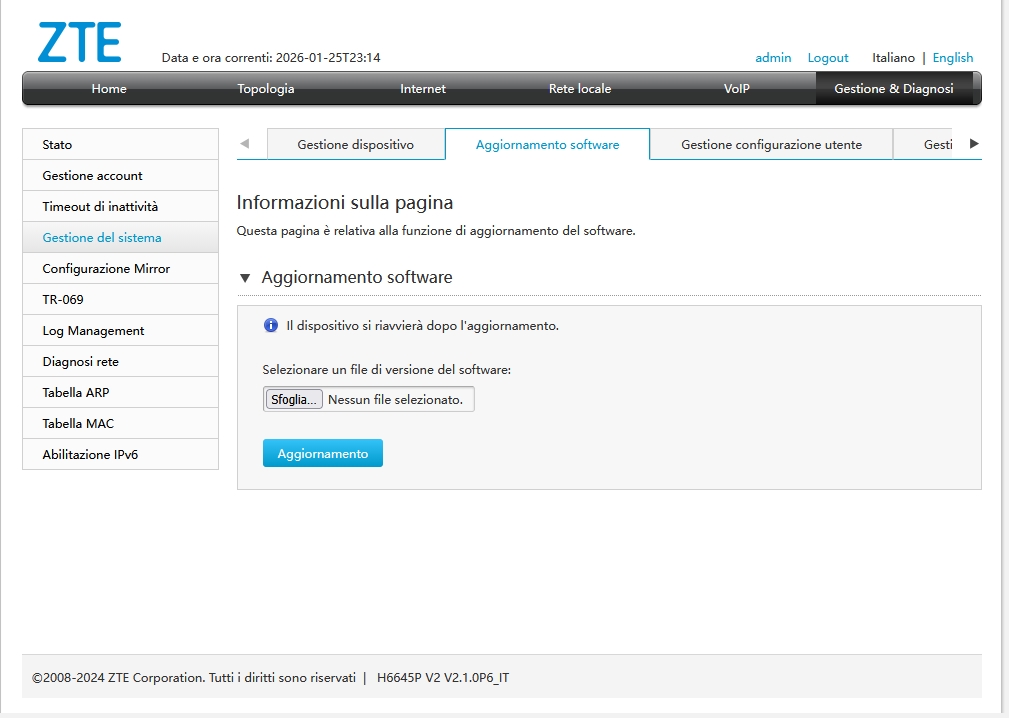The image size is (1009, 718).
Task: Switch to Gestione configurazione utente tab
Action: pos(772,145)
